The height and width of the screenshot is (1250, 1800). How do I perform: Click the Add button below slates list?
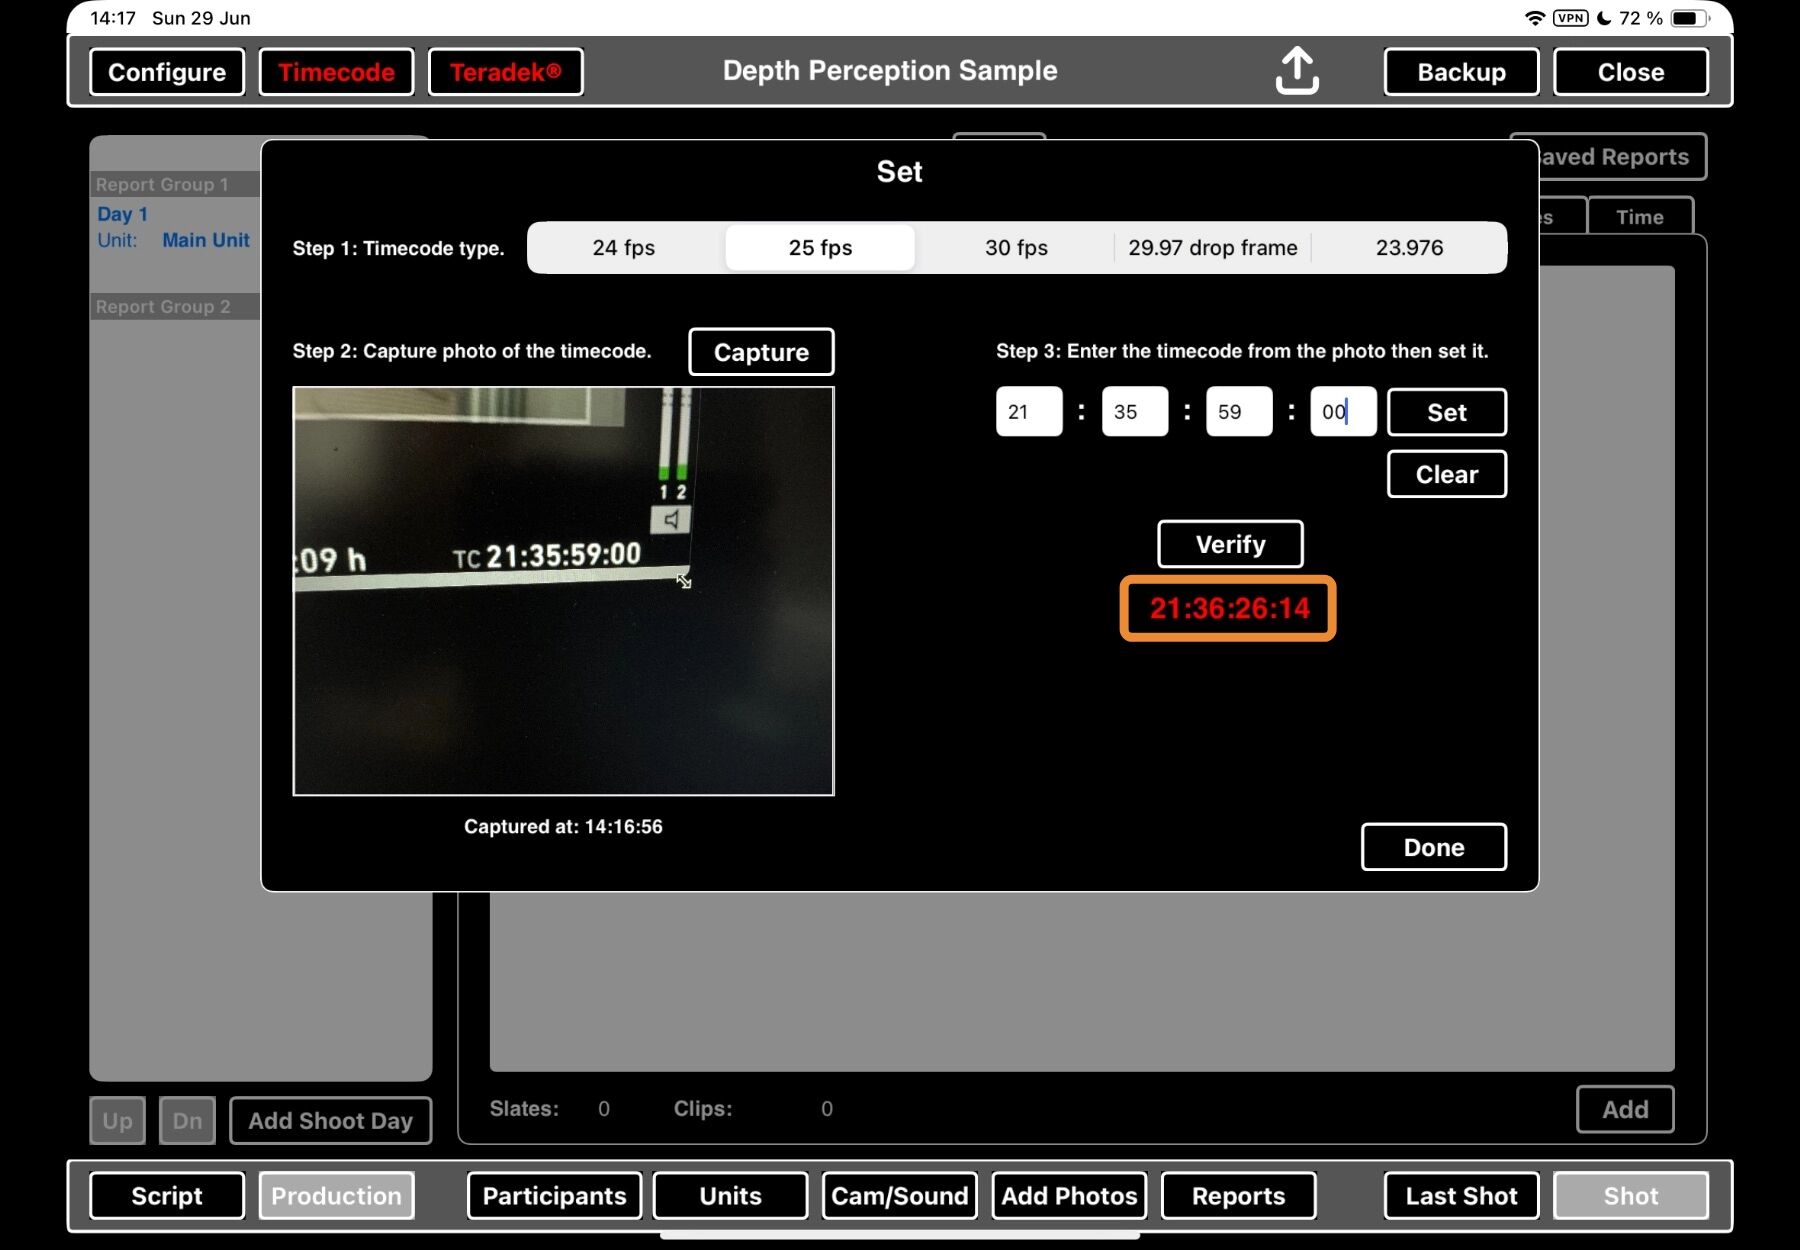click(1625, 1109)
